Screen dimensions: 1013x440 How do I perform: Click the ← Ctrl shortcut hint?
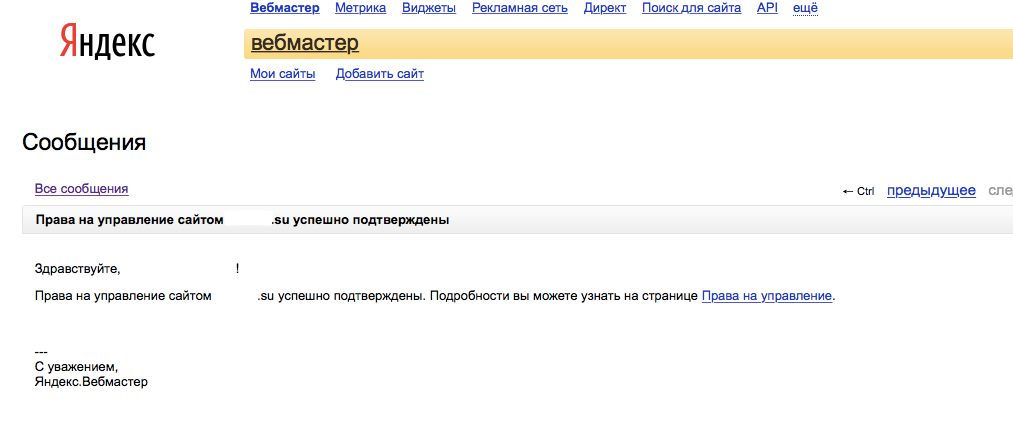(859, 191)
